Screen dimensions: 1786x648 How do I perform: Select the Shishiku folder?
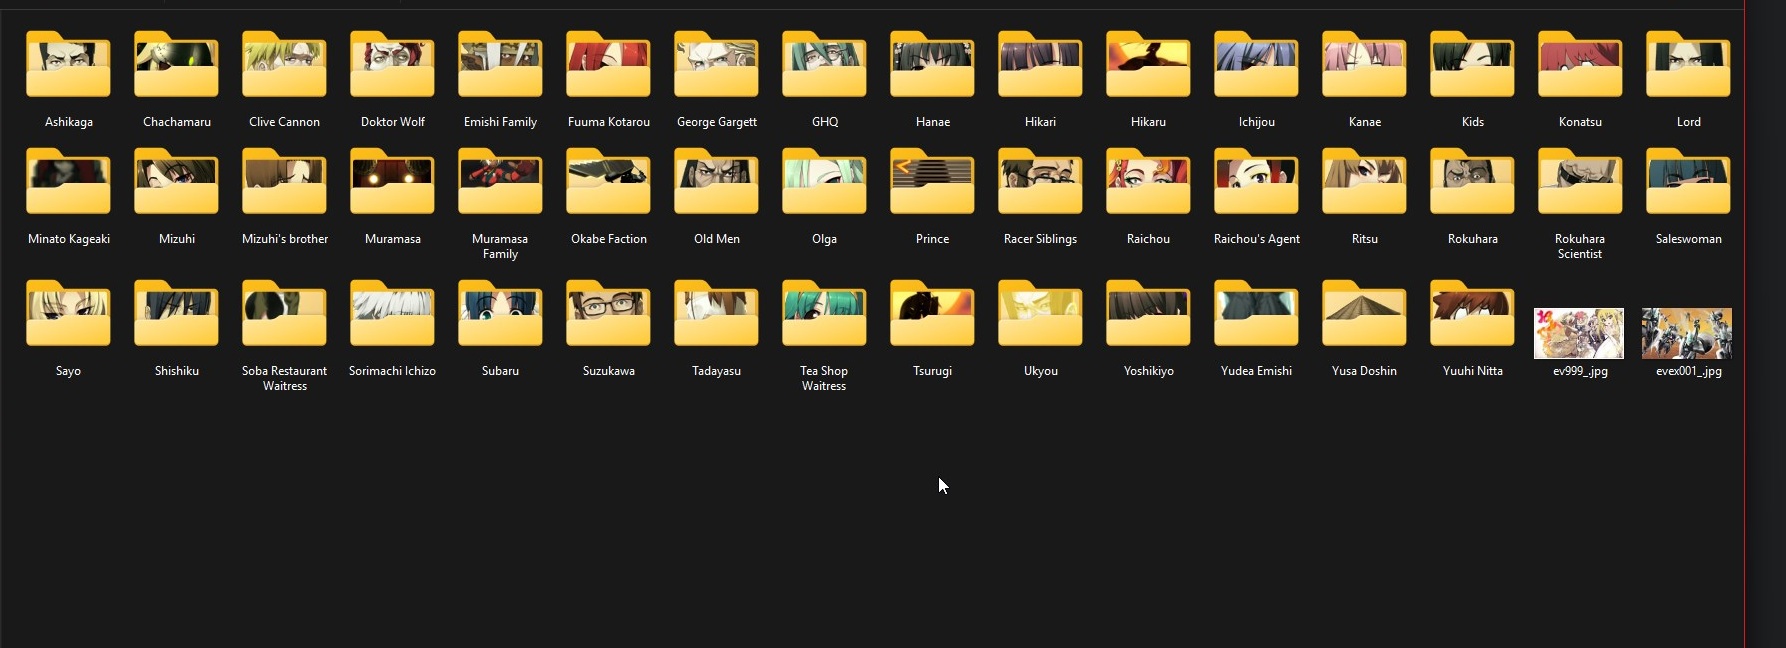[176, 313]
